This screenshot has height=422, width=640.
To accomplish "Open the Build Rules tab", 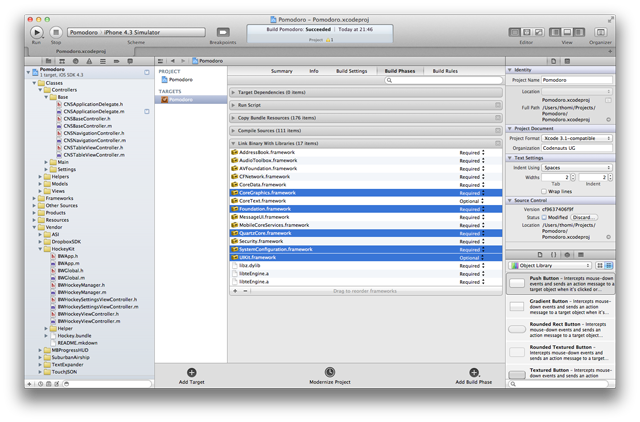I will point(444,71).
